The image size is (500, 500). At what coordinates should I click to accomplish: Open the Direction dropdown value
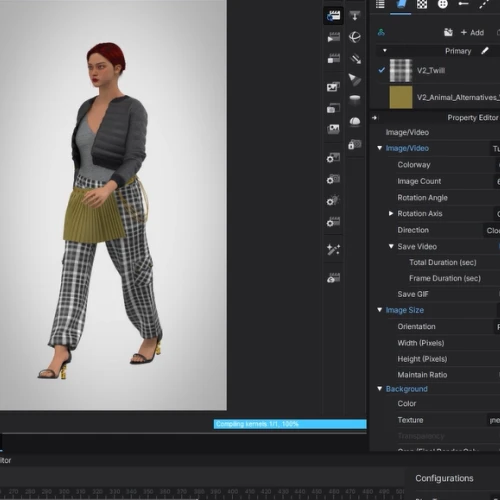pos(492,230)
